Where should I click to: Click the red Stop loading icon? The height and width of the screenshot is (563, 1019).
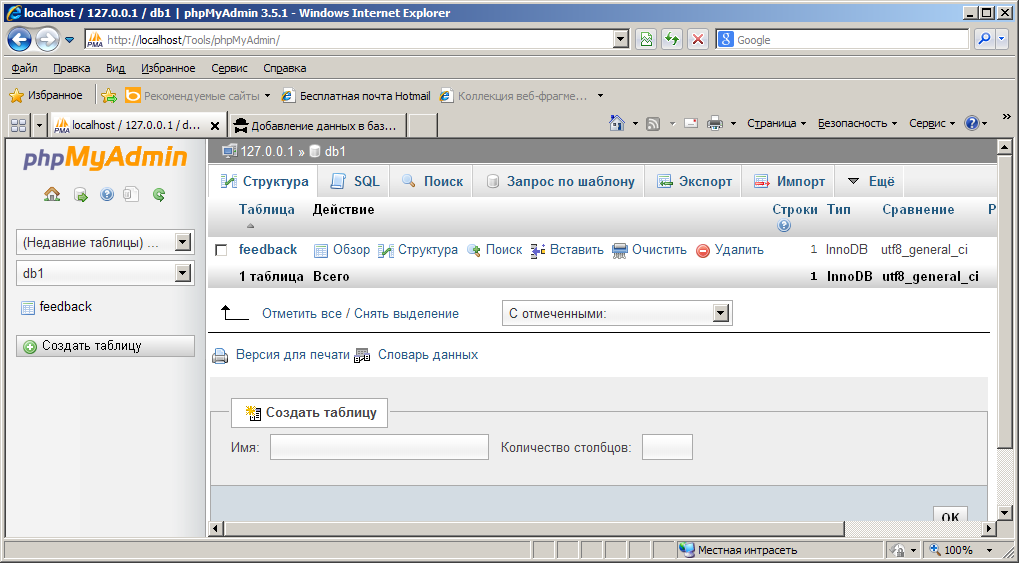tap(698, 40)
